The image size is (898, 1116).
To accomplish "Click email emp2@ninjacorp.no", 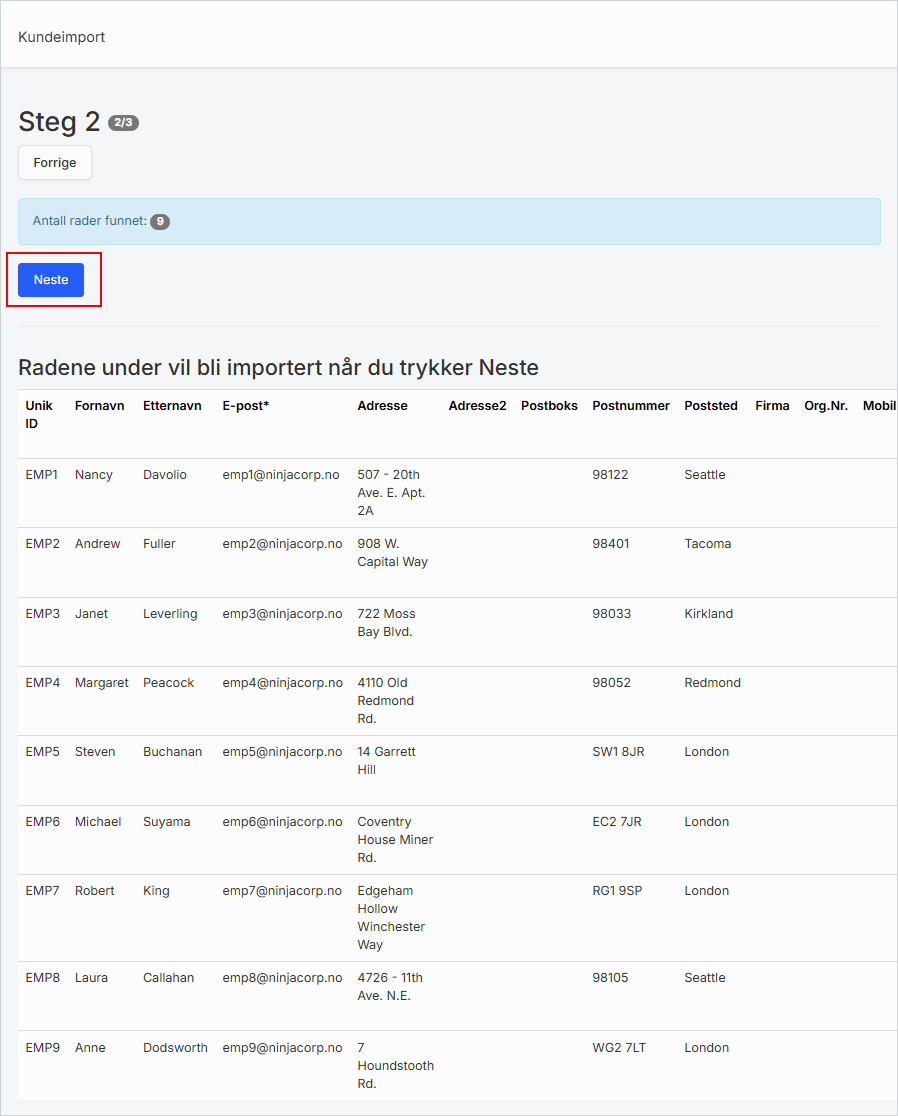I will pos(282,544).
